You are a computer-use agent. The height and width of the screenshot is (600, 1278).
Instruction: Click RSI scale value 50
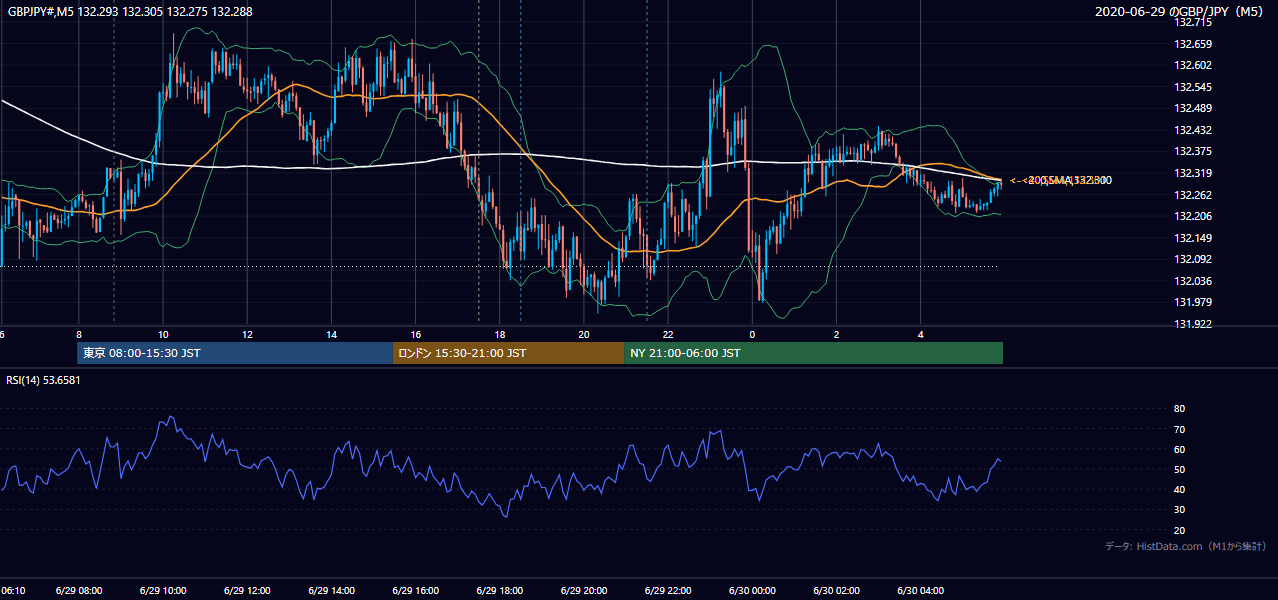(x=1179, y=469)
